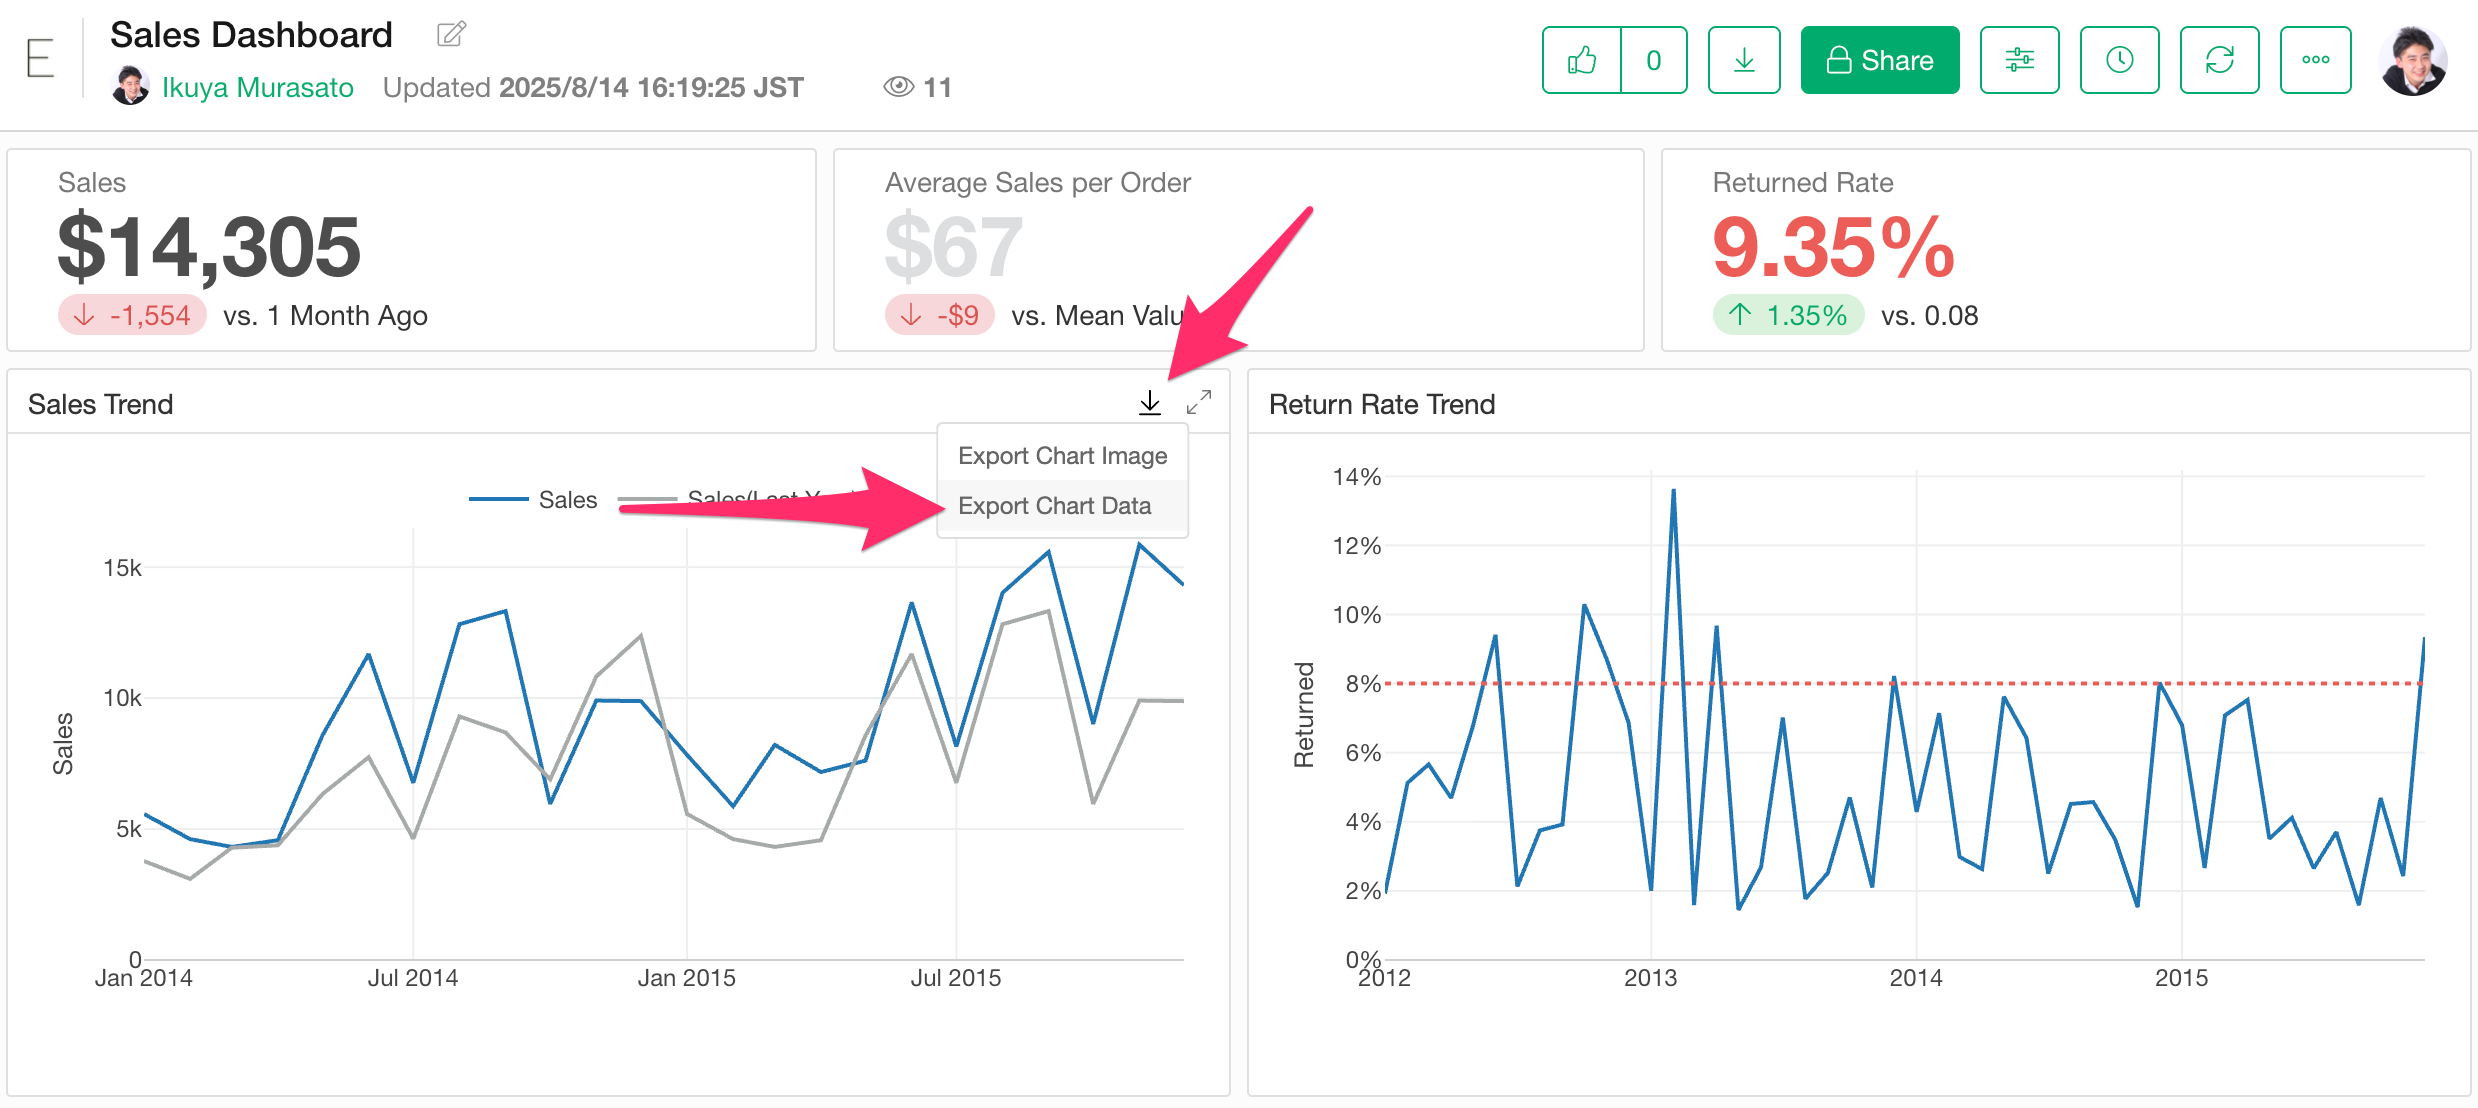
Task: Click the $14,305 Sales number card
Action: 209,248
